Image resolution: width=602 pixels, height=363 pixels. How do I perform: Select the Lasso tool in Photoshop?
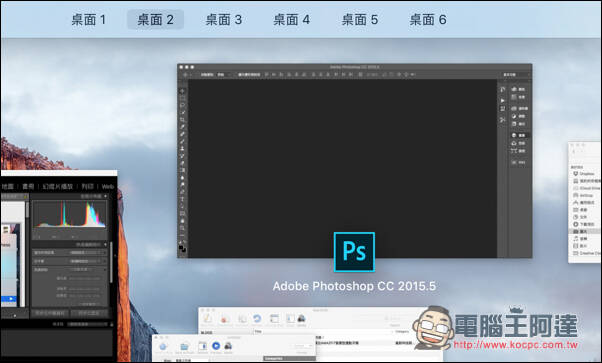pos(182,105)
